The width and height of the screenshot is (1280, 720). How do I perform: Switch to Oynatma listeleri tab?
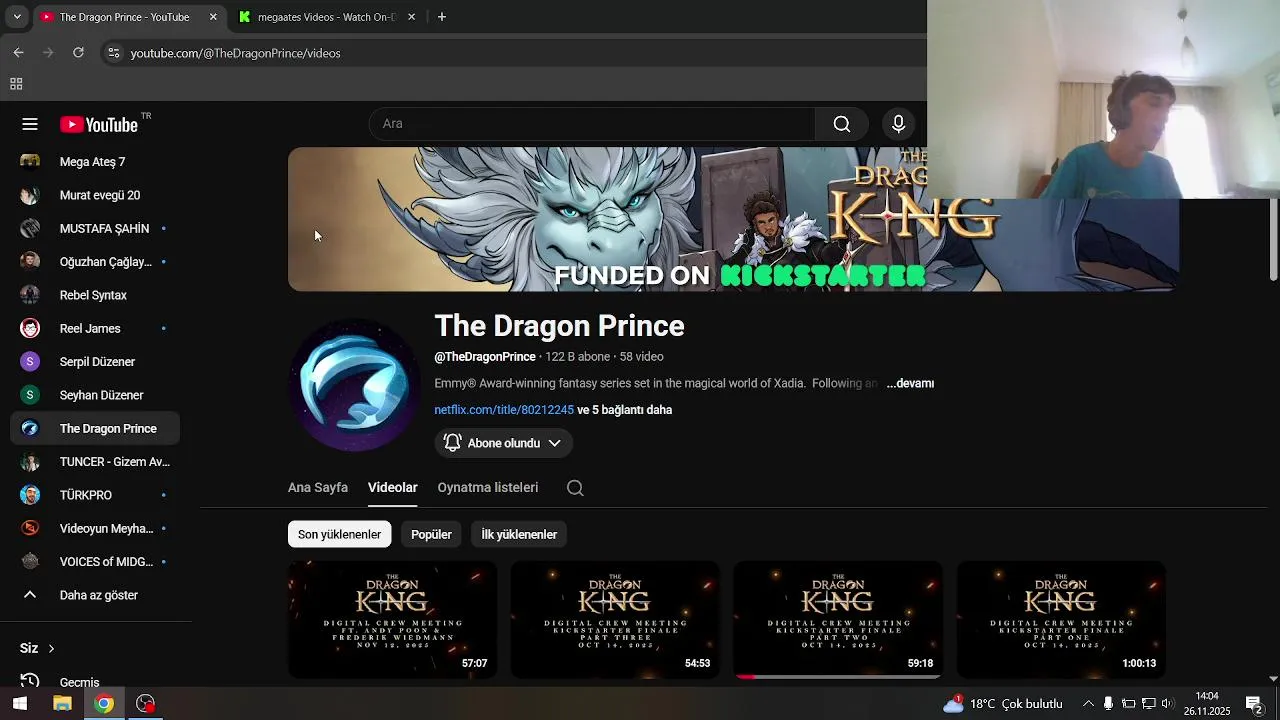[x=487, y=487]
